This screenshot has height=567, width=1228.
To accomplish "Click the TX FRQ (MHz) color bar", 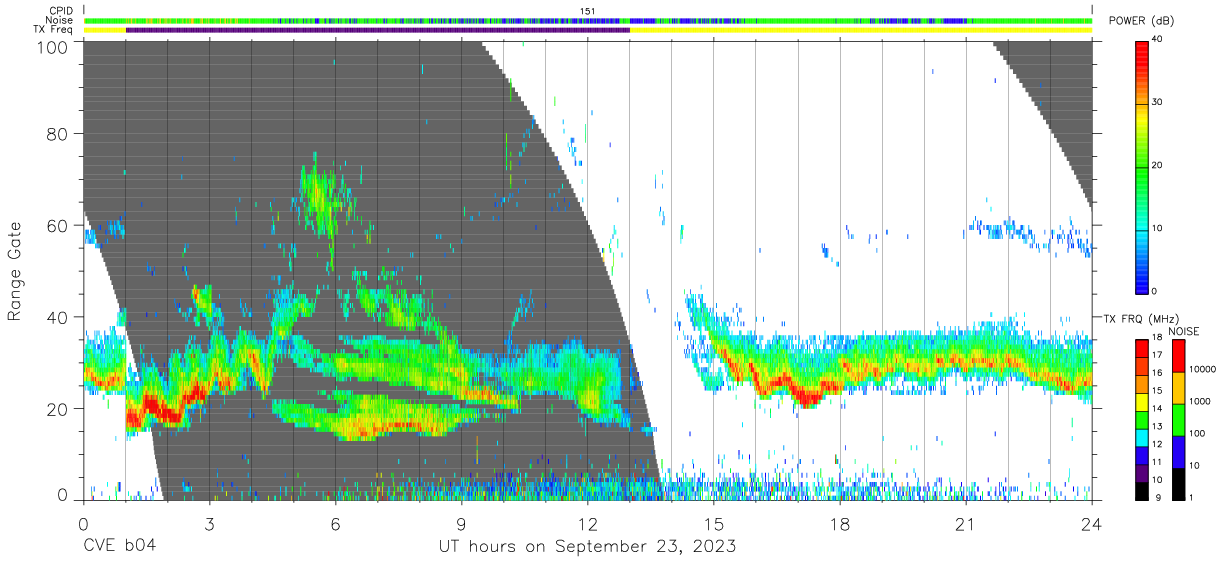I will [1142, 419].
